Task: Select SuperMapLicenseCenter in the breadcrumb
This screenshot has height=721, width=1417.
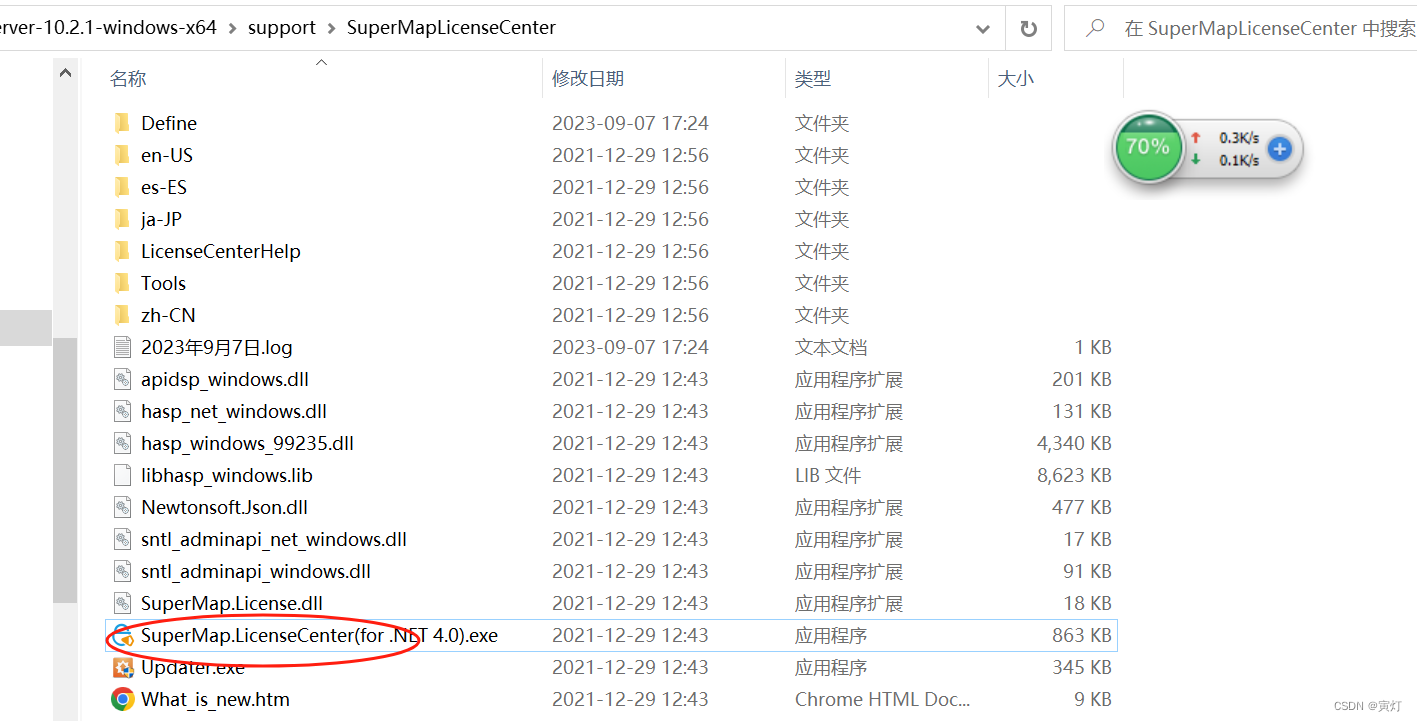Action: click(x=451, y=28)
